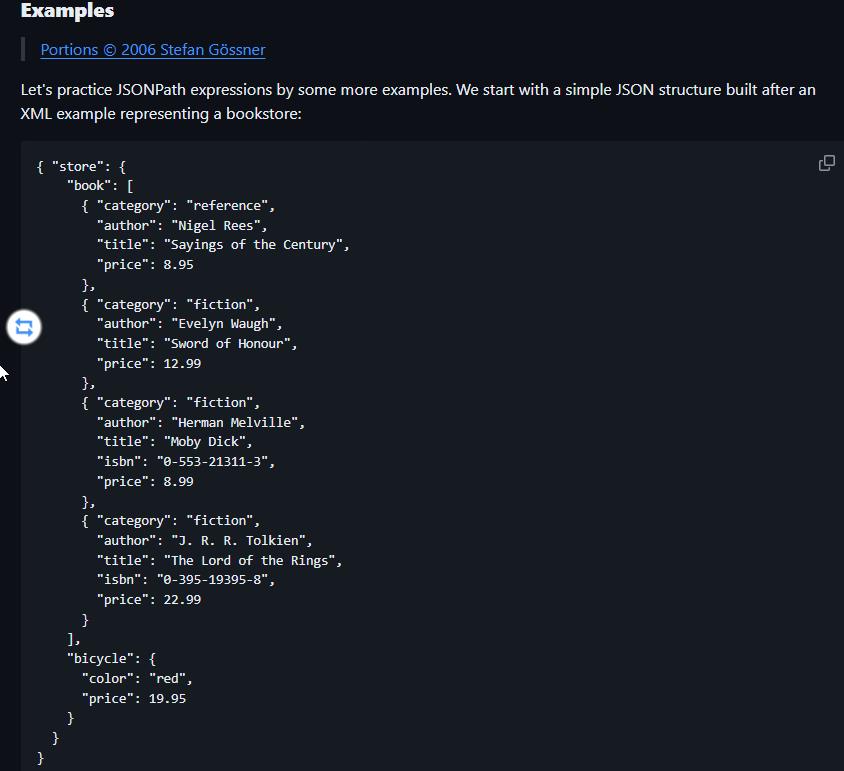Click the bicycle color value "red"
Image resolution: width=844 pixels, height=771 pixels.
(x=167, y=679)
